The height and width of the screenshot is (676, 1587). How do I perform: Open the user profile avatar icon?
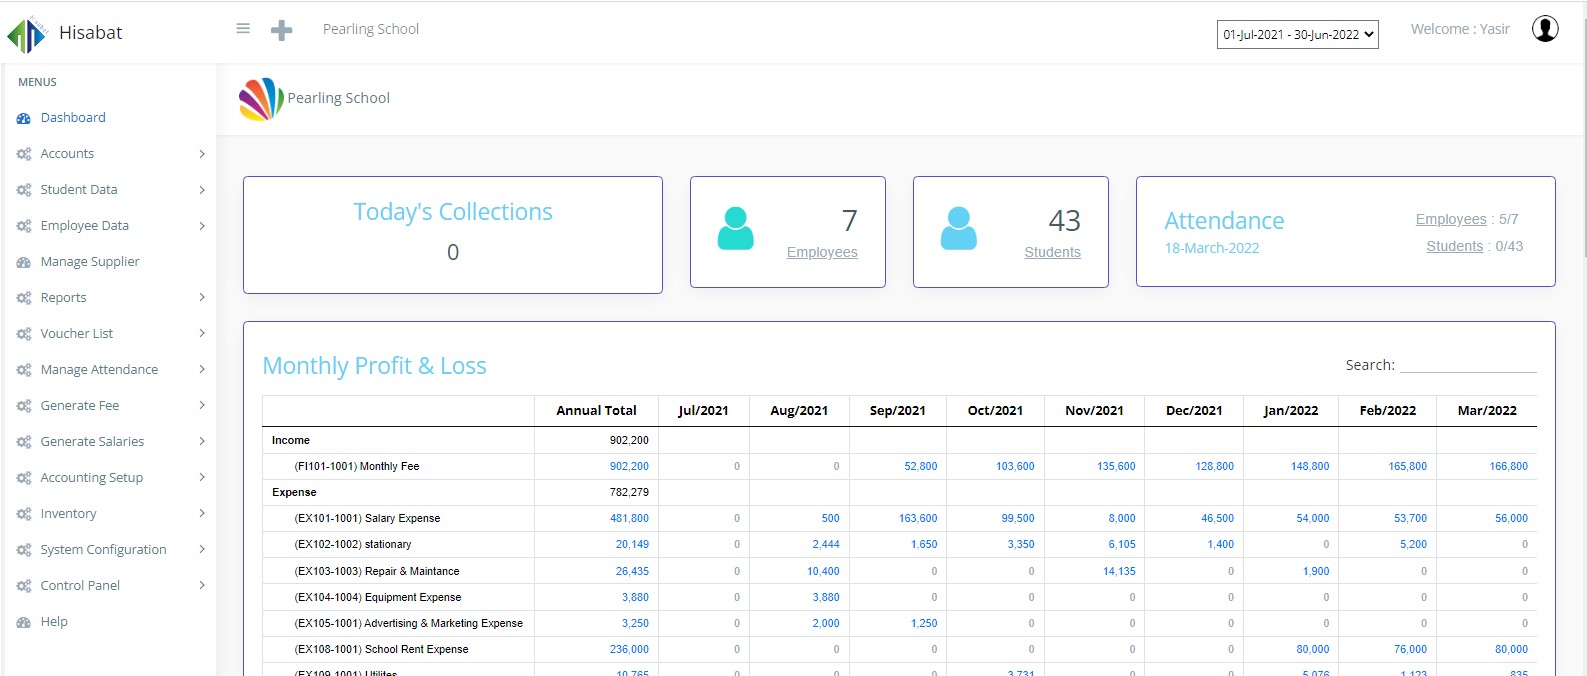point(1545,29)
